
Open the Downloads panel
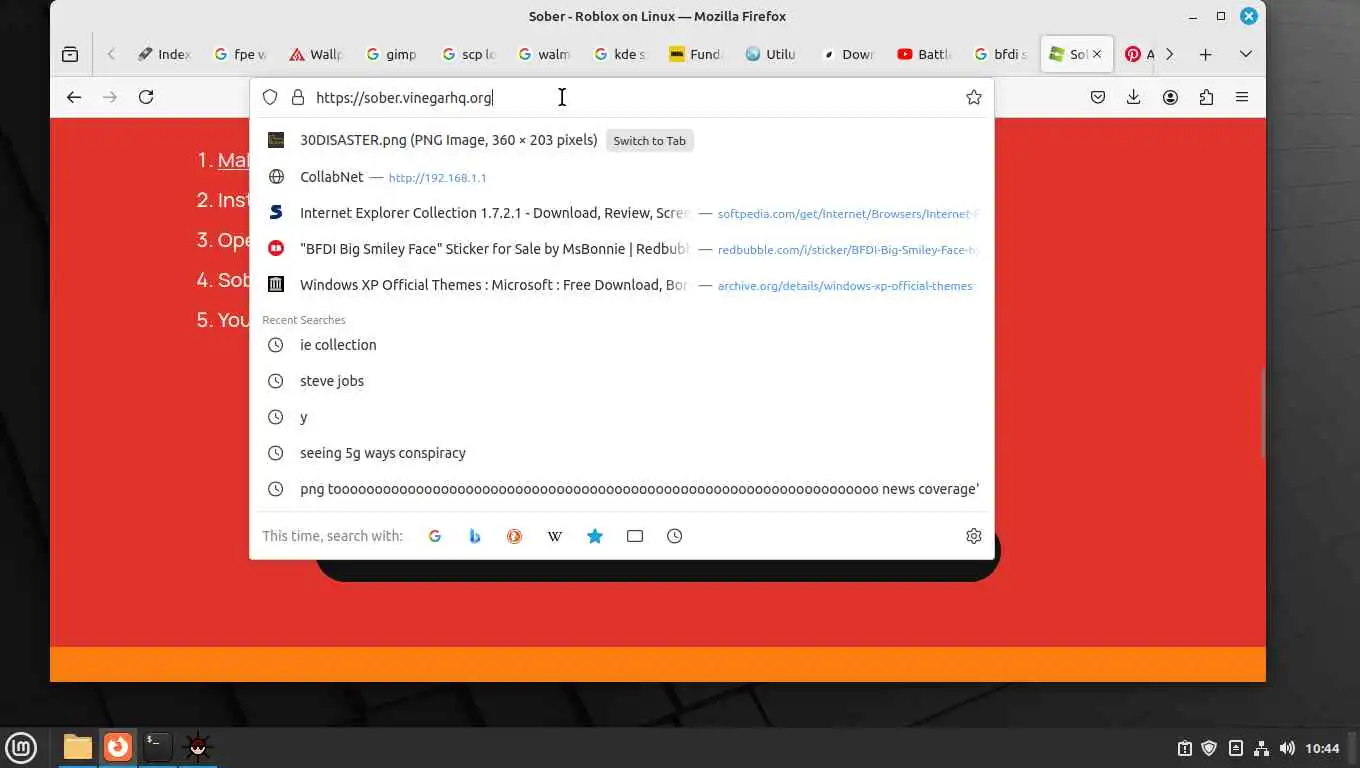click(x=1134, y=97)
